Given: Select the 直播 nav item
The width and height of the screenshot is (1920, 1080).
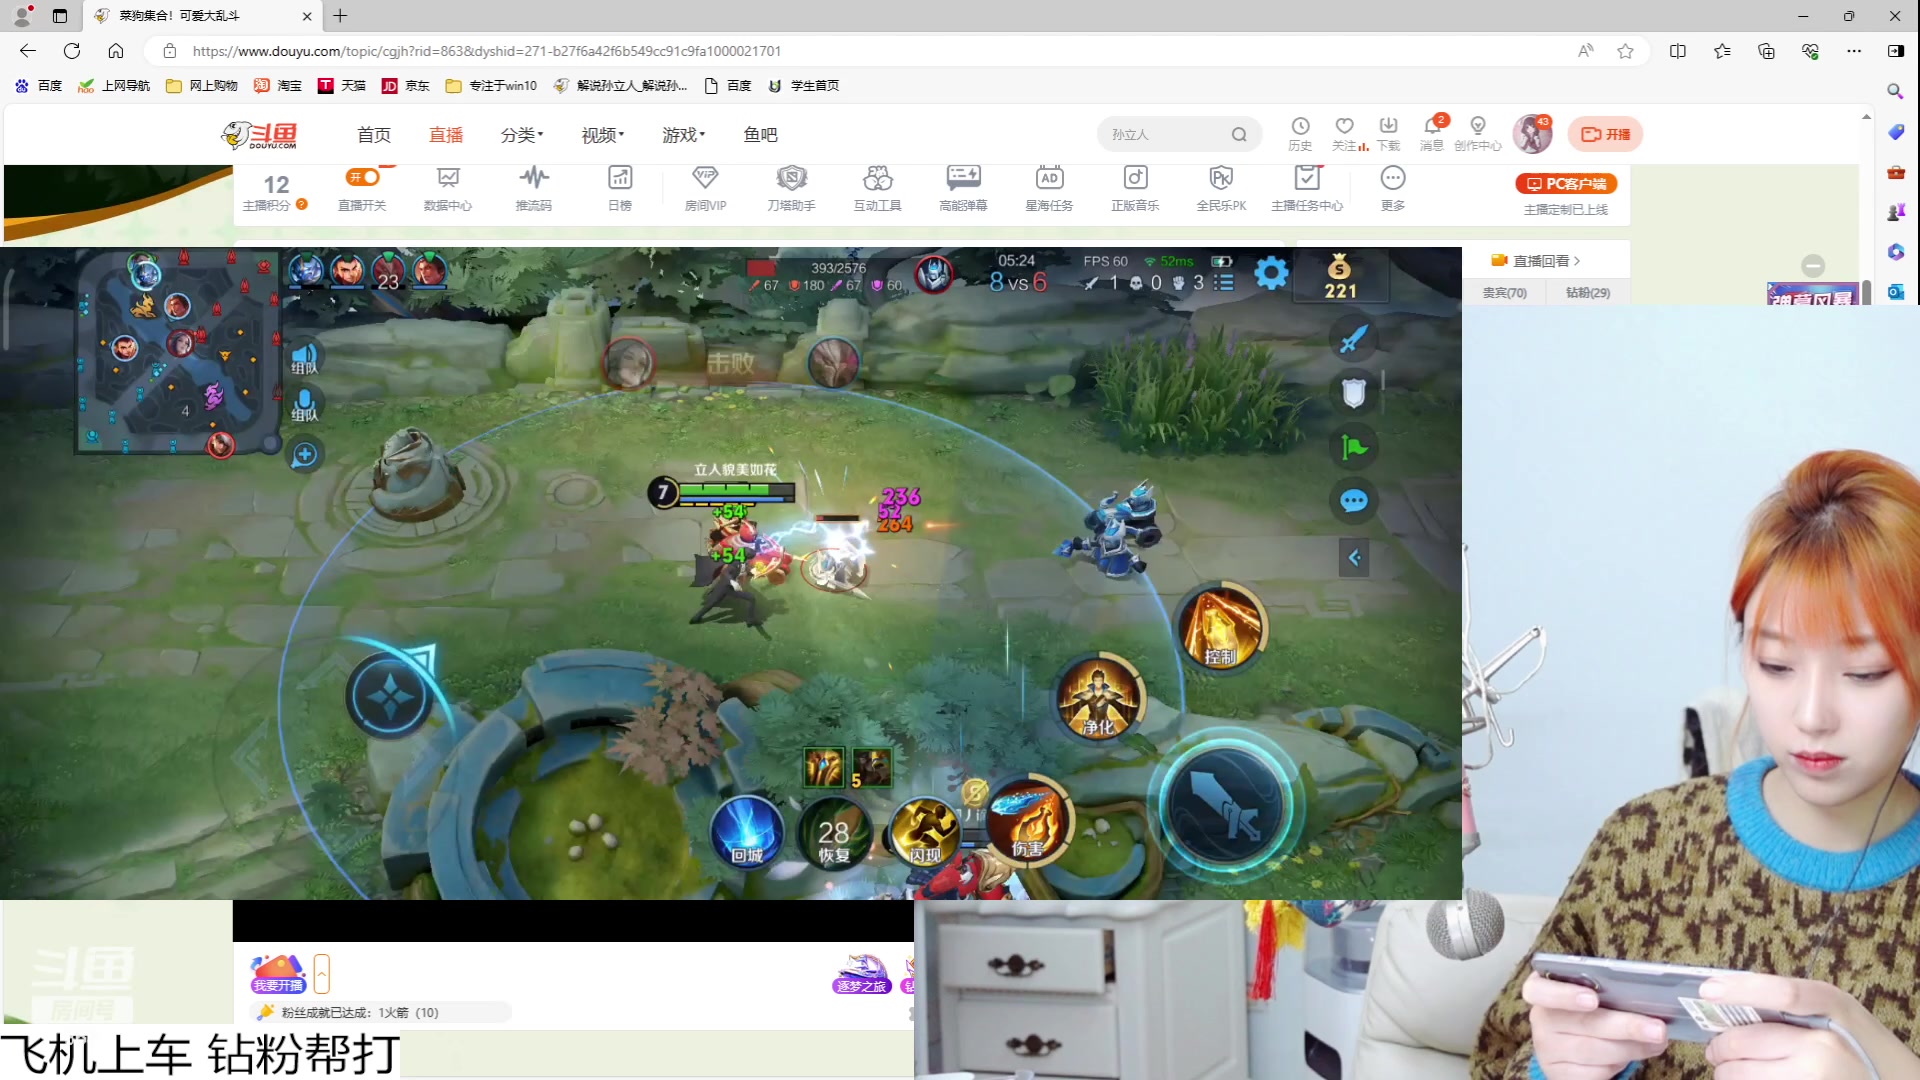Looking at the screenshot, I should click(x=446, y=135).
